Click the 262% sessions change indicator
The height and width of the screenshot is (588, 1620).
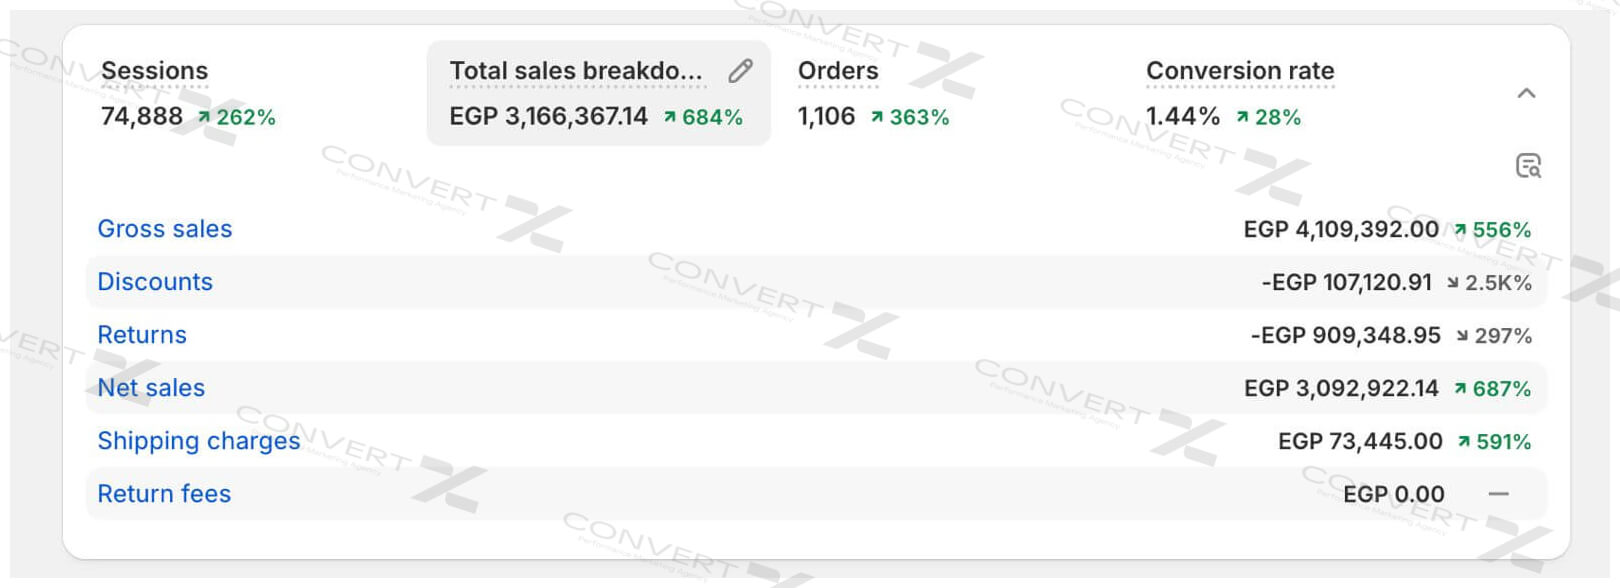[x=237, y=117]
